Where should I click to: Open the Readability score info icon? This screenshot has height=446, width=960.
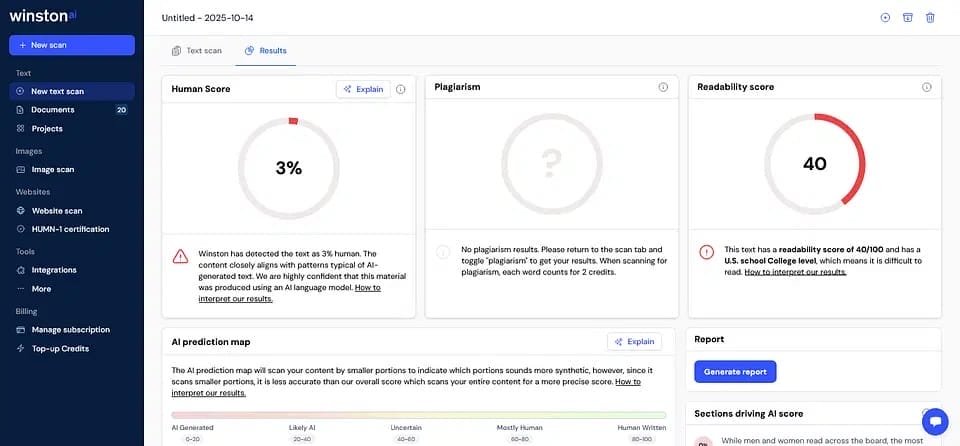[926, 87]
